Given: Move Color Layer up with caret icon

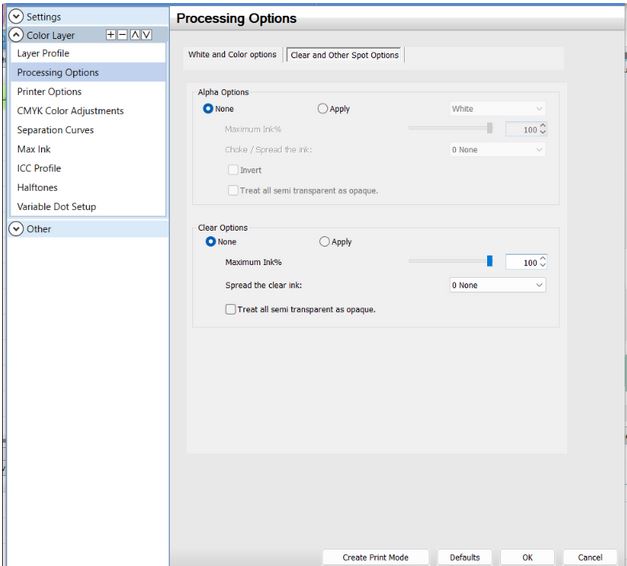Looking at the screenshot, I should click(x=135, y=35).
